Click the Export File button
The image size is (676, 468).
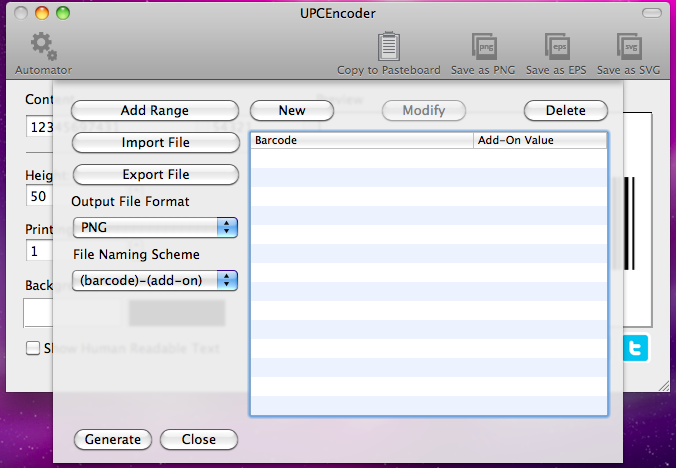(x=156, y=175)
